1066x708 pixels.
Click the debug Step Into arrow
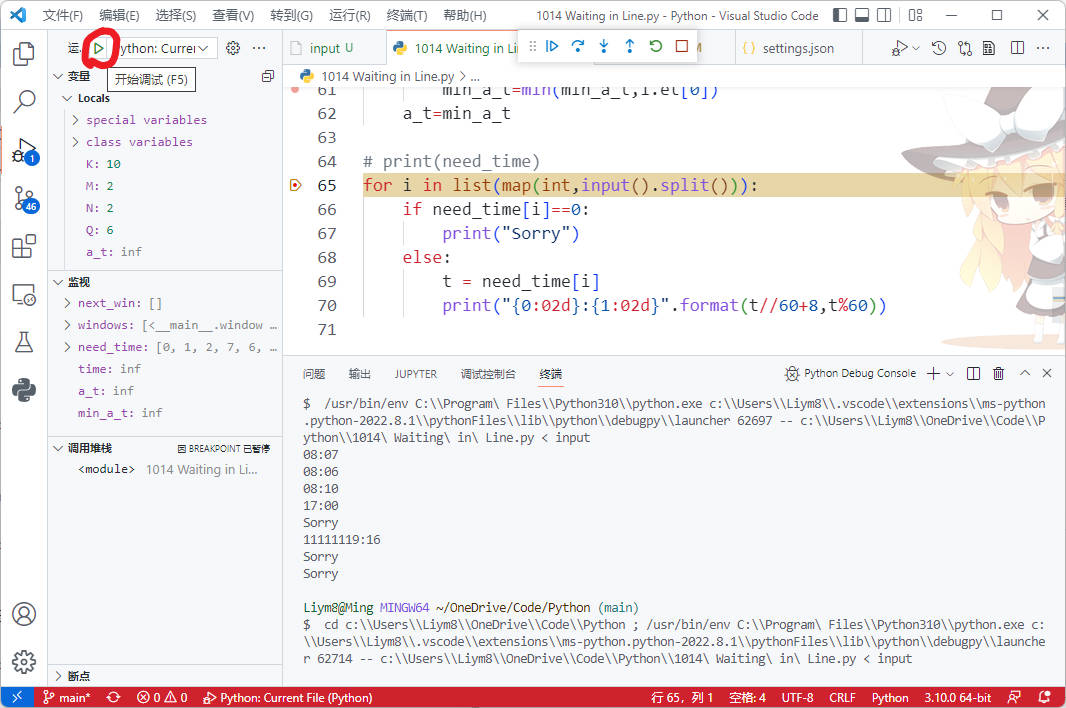(x=604, y=47)
